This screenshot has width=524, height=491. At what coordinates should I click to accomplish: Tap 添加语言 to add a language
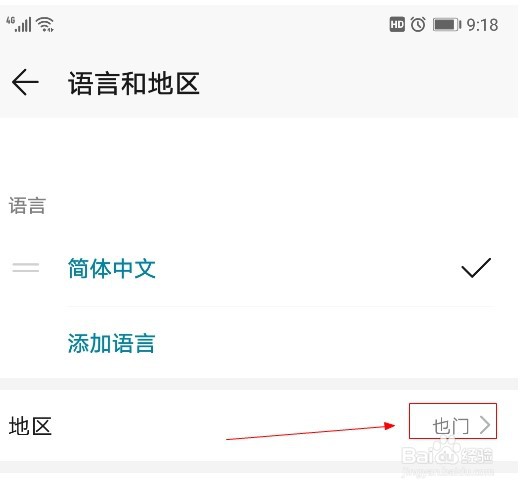point(111,343)
